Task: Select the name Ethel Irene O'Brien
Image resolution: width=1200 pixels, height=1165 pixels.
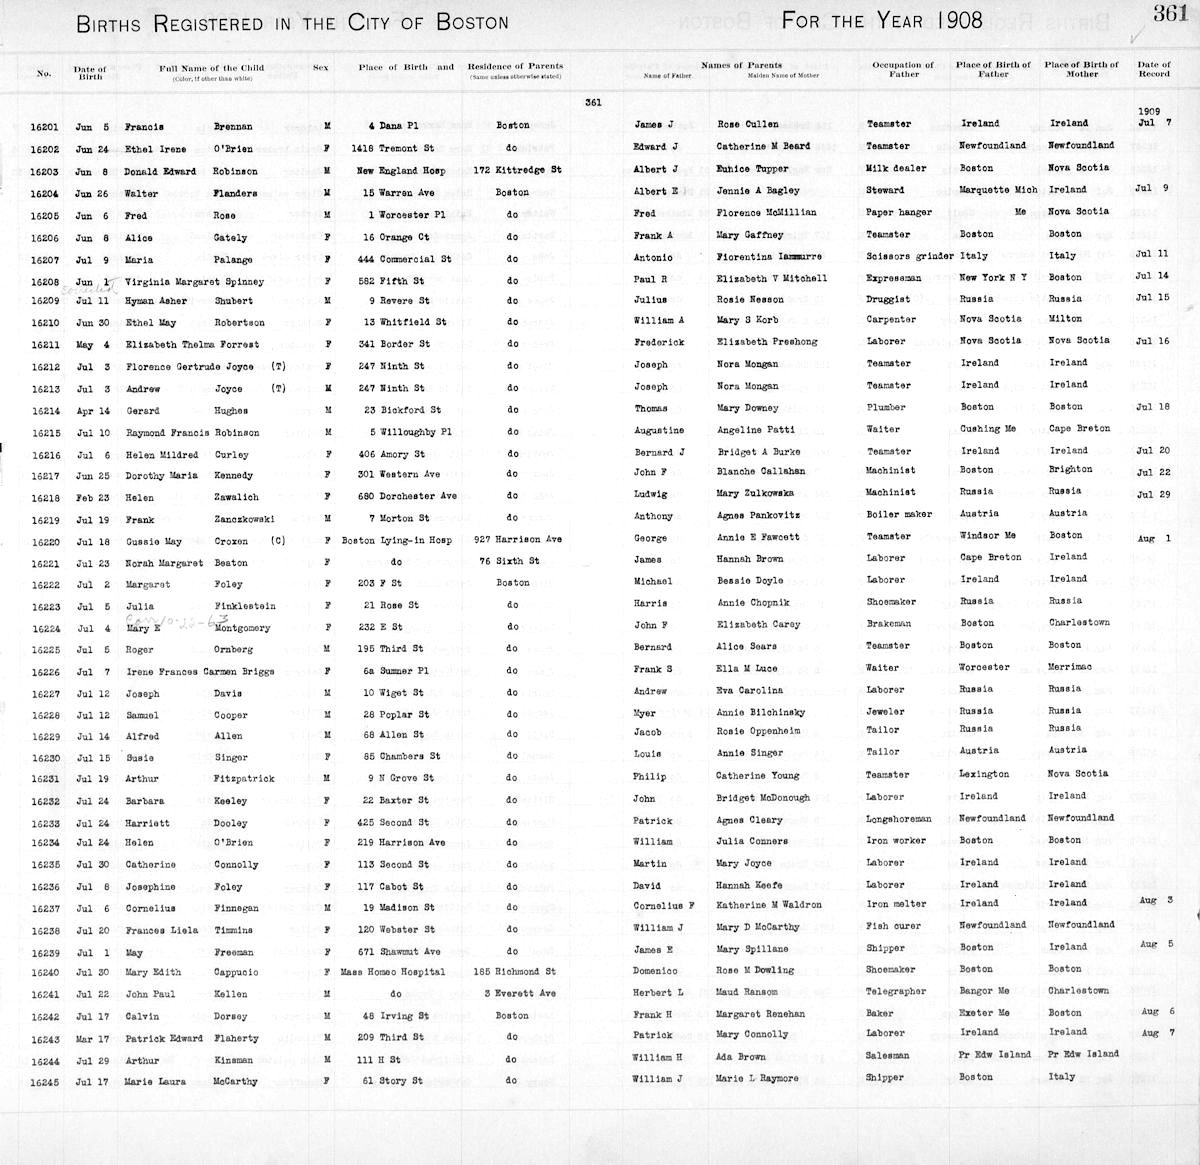Action: coord(191,149)
